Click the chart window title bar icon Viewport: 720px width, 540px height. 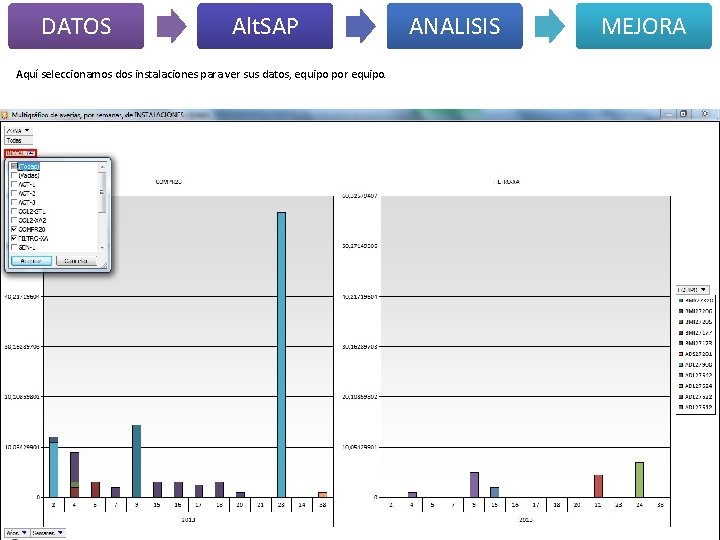click(x=5, y=115)
